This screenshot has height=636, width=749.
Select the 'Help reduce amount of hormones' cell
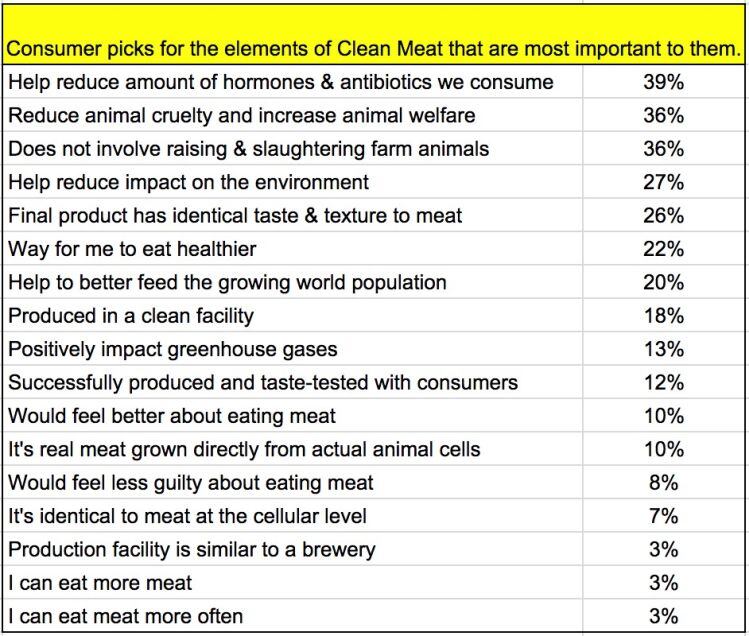pyautogui.click(x=280, y=82)
